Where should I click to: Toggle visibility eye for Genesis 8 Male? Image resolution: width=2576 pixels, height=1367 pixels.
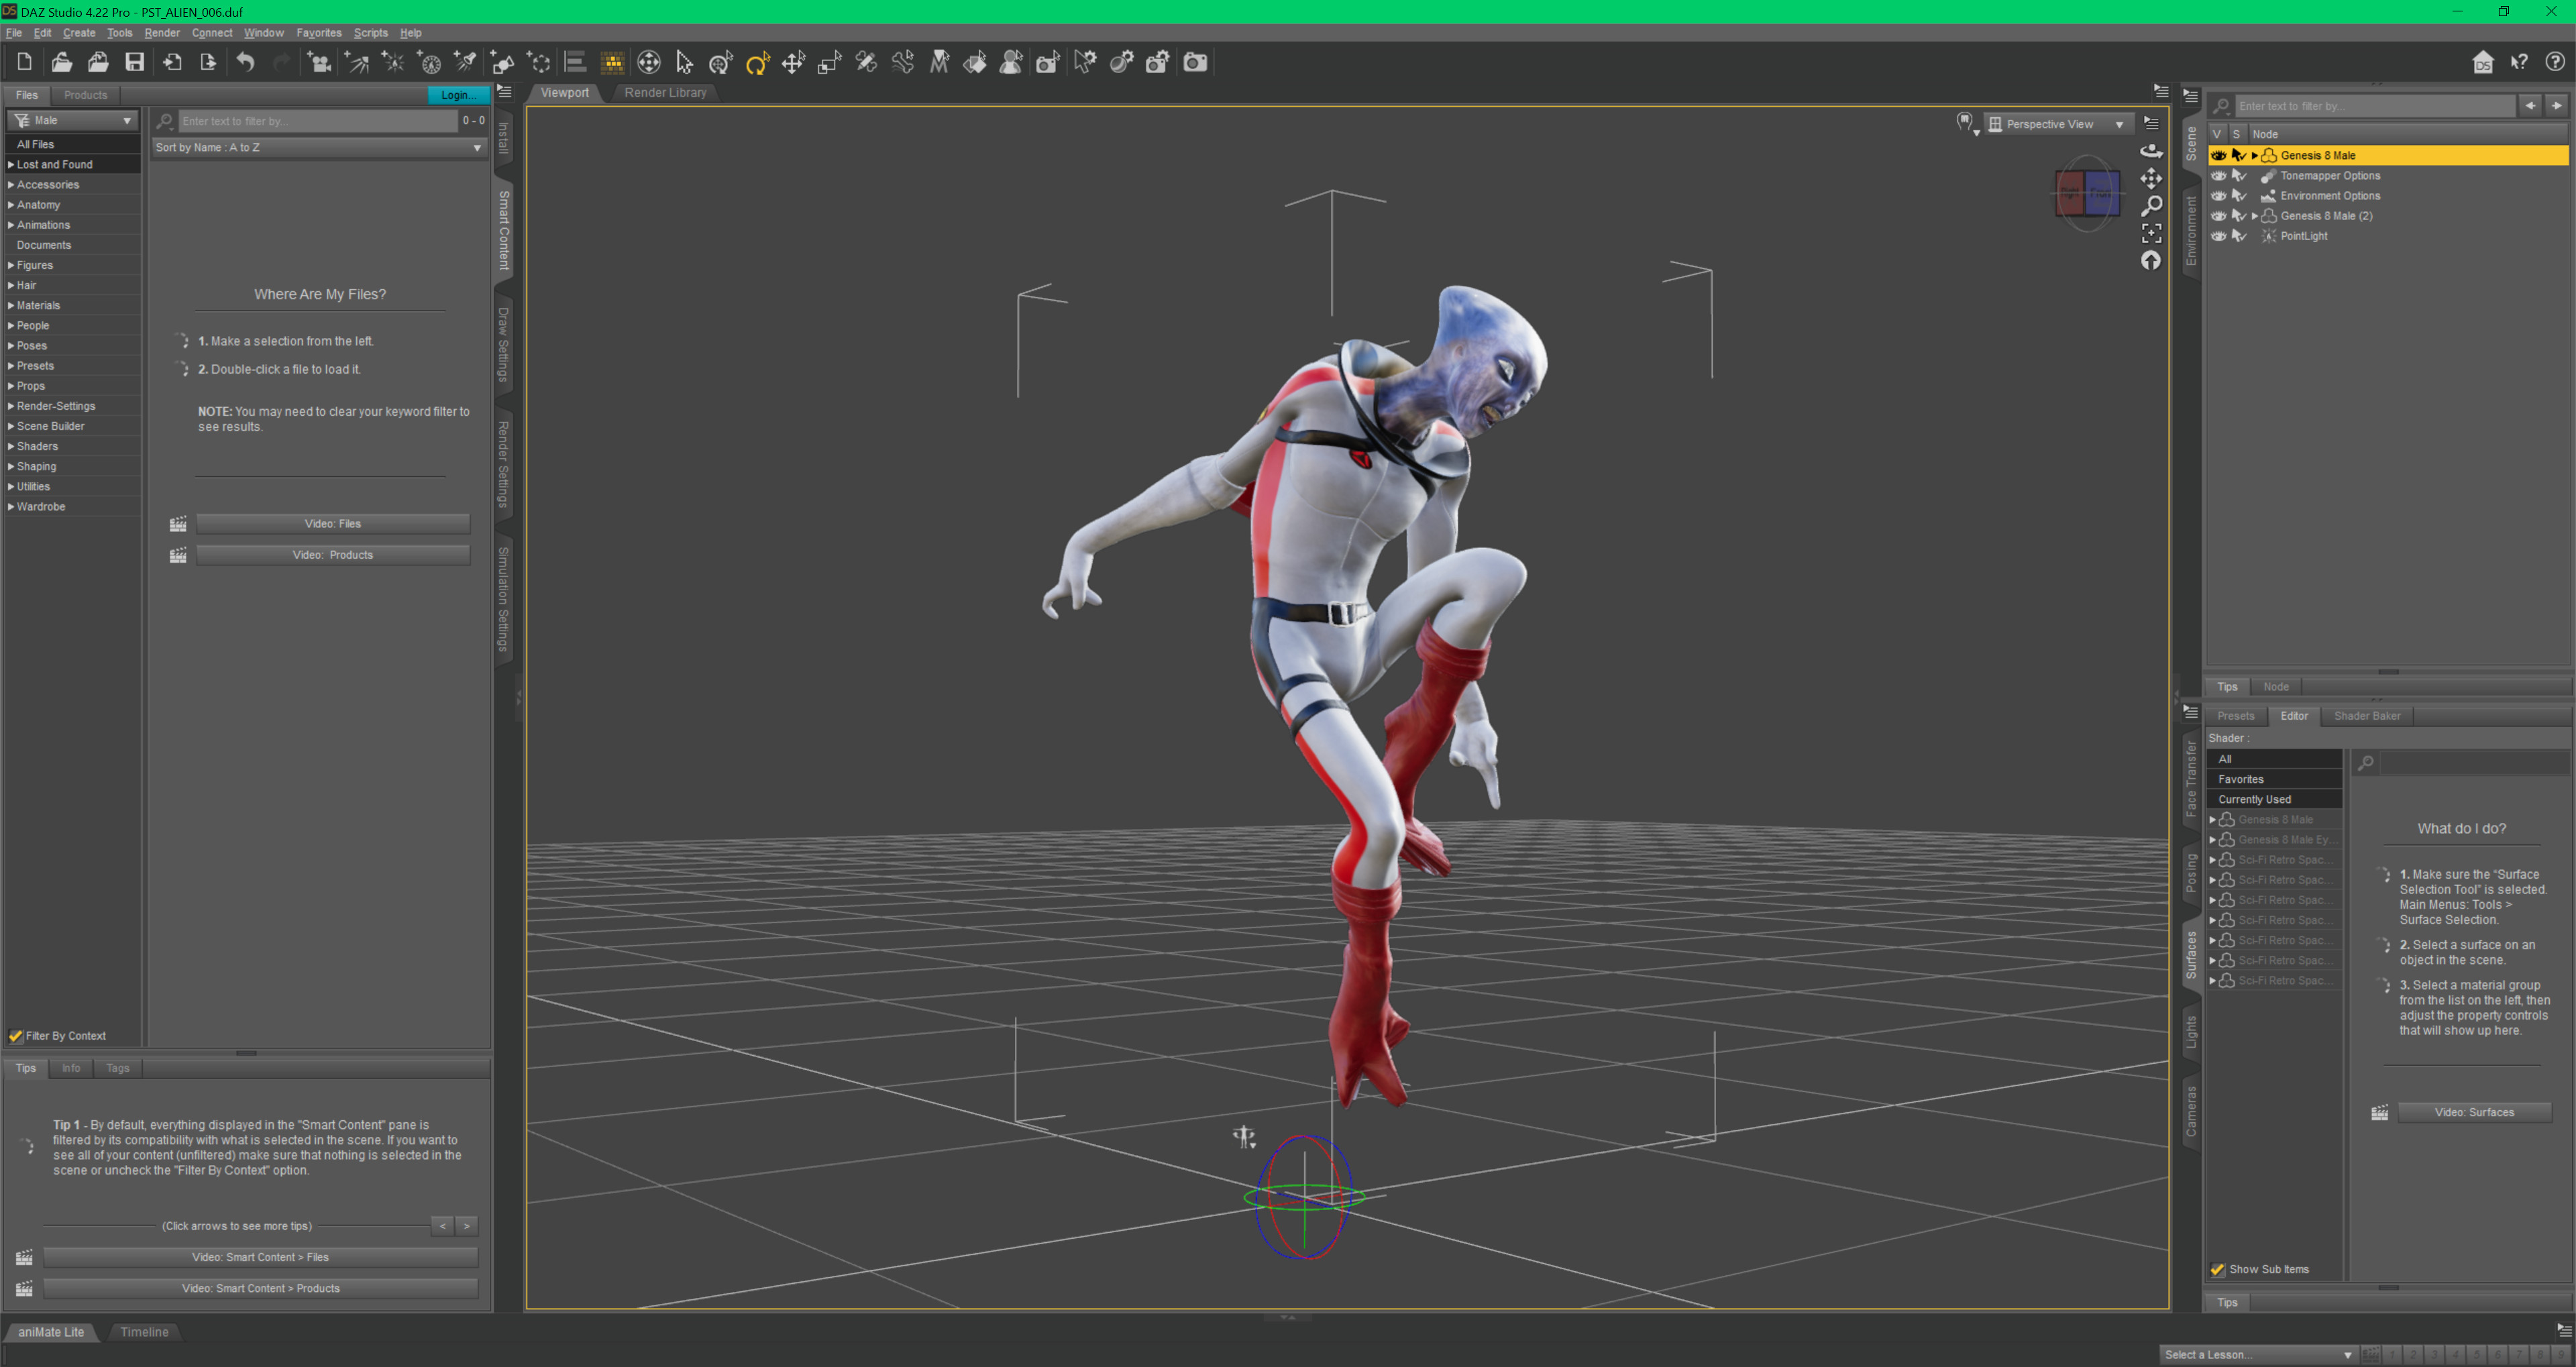[x=2218, y=155]
